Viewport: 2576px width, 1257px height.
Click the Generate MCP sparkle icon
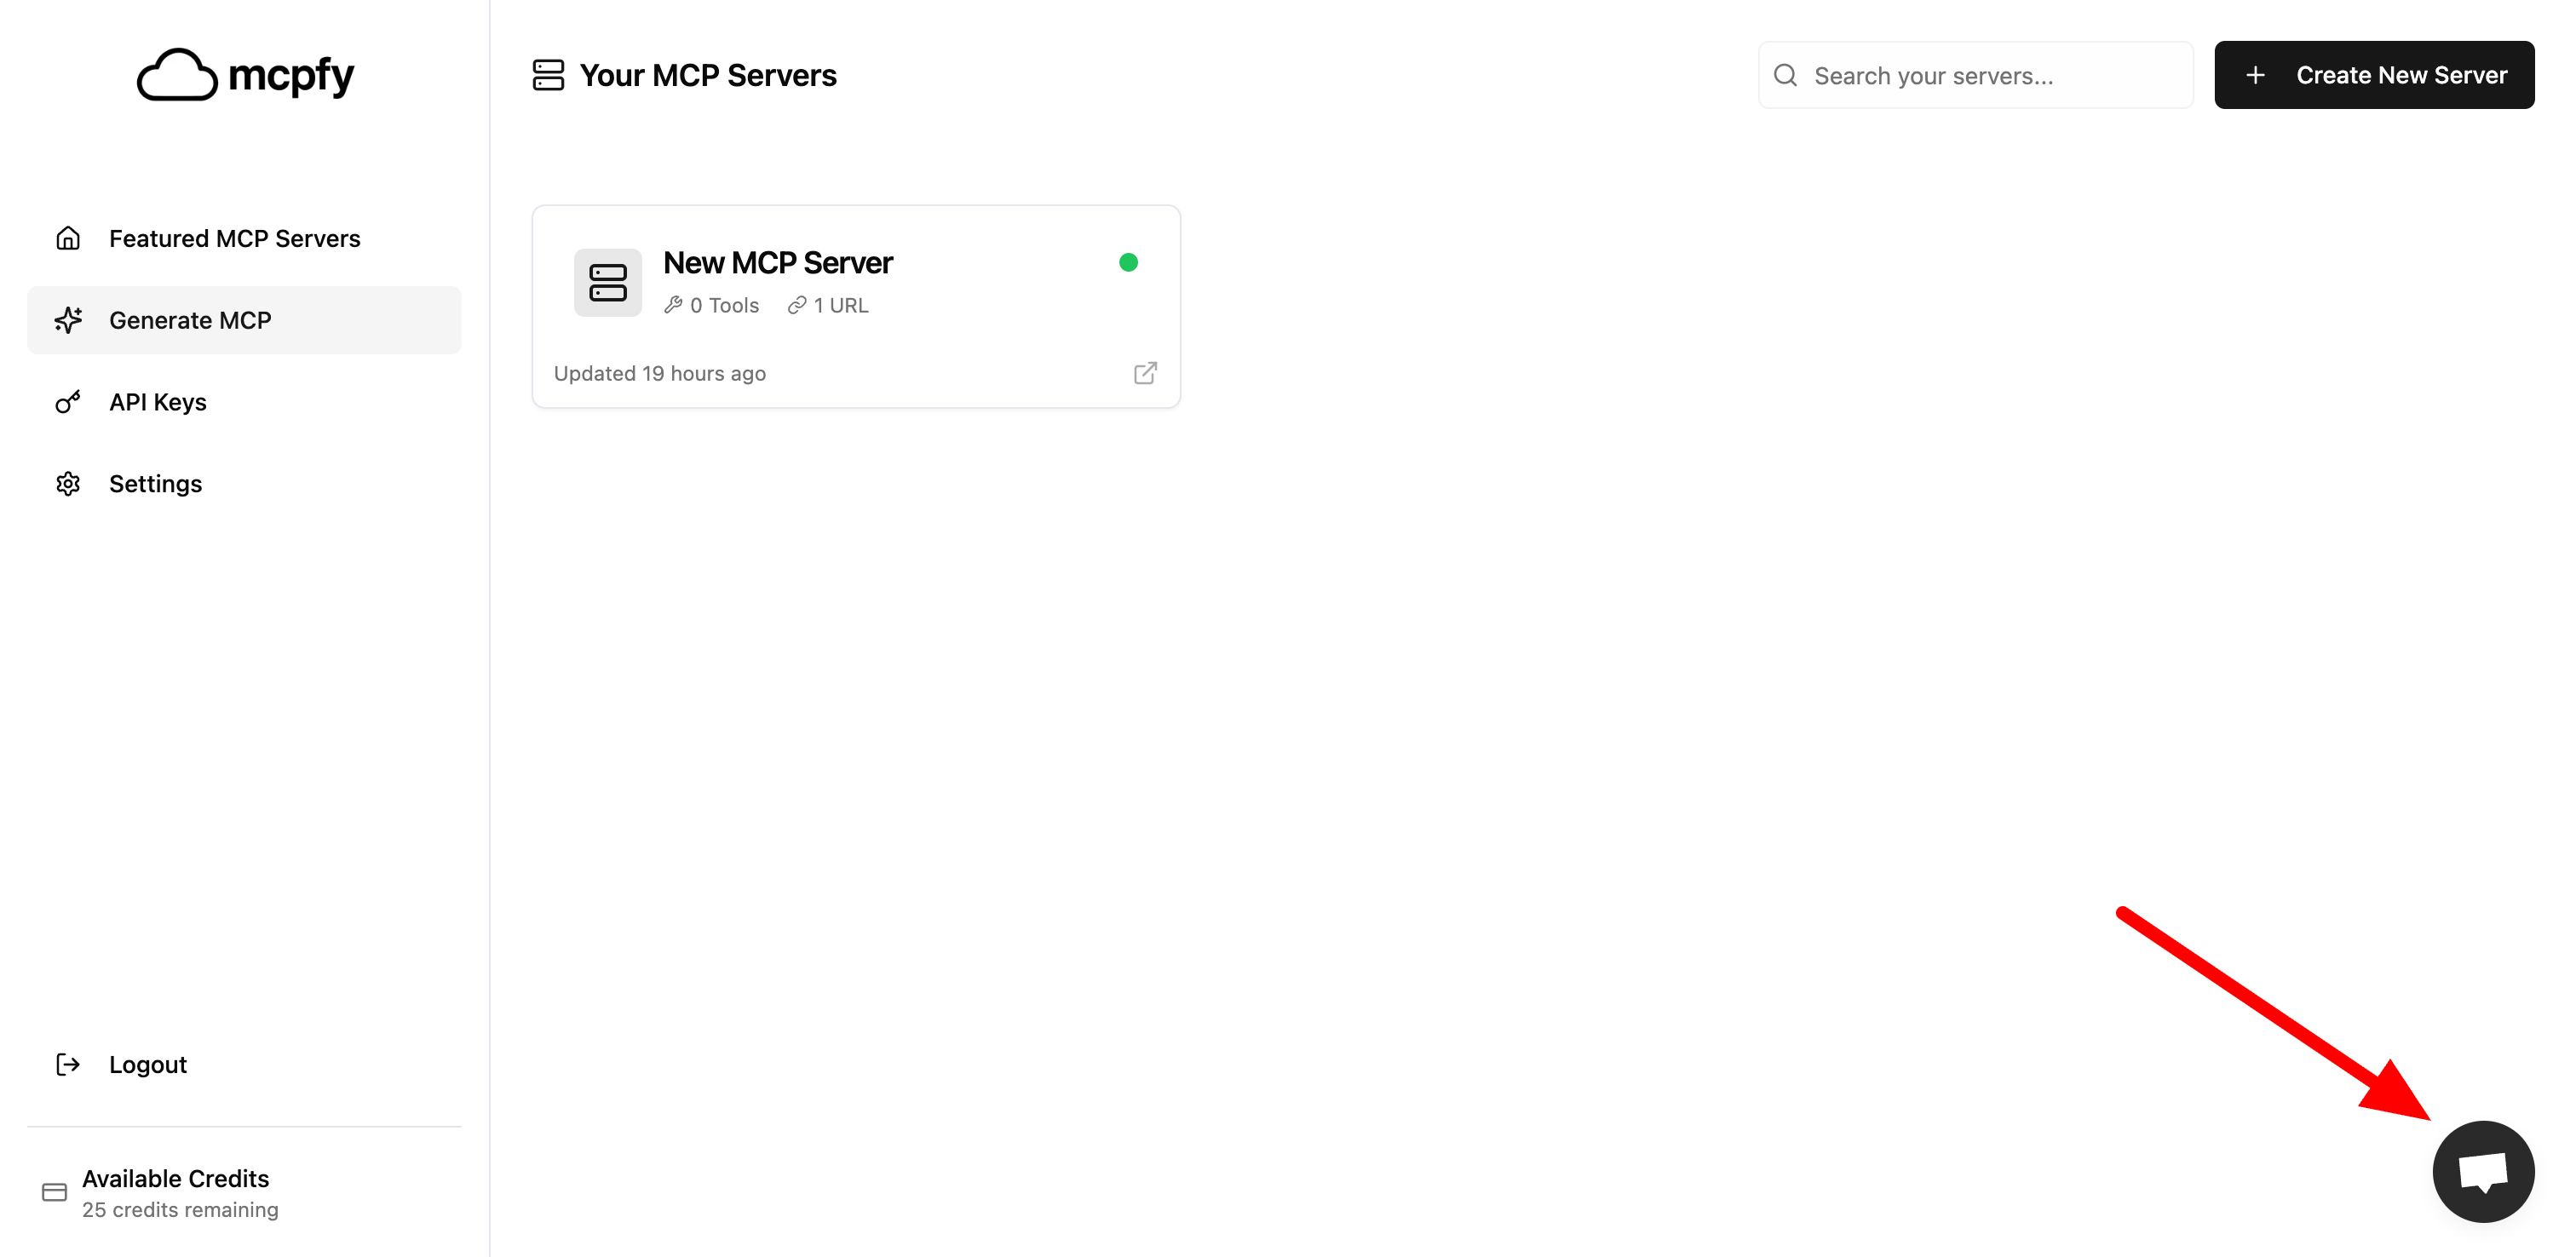tap(67, 320)
